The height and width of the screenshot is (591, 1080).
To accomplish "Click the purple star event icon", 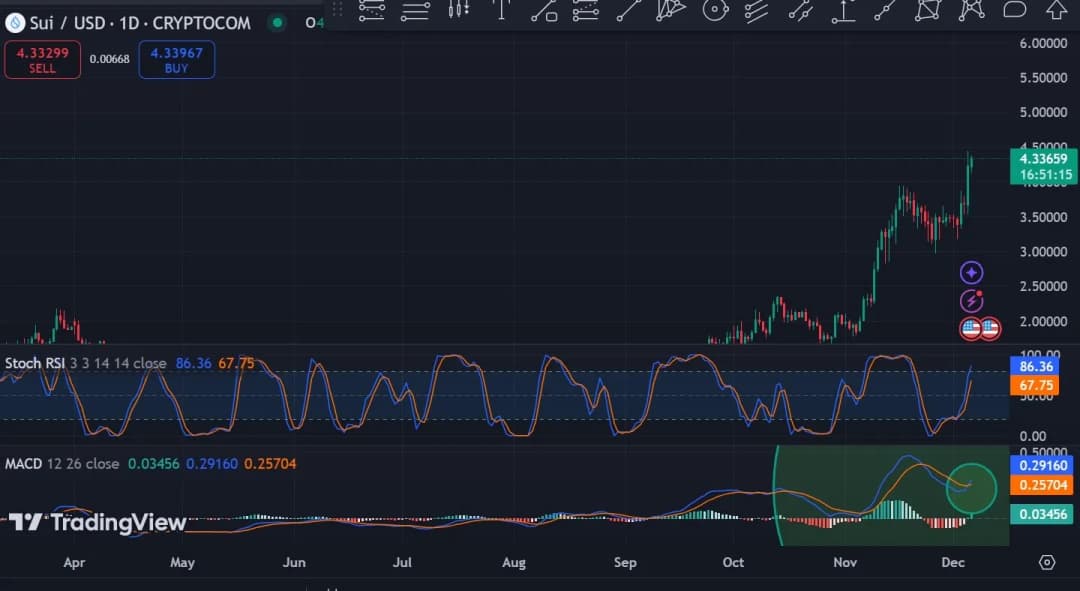I will click(x=971, y=273).
